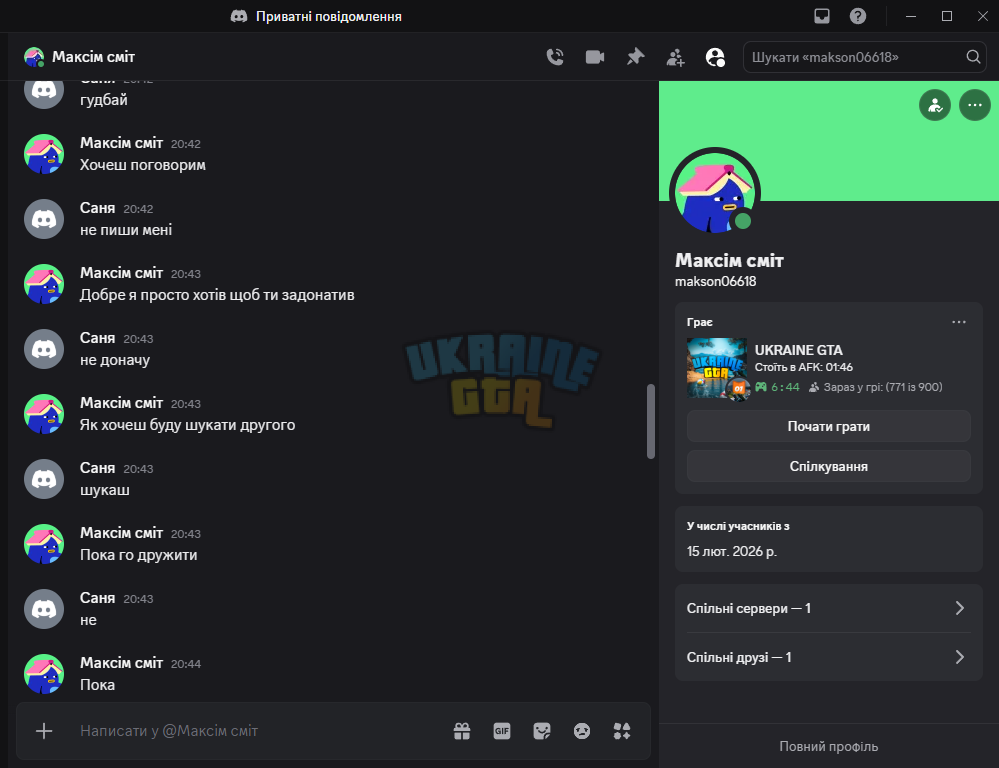Click Саня avatar beside 'не пиши мені'
Viewport: 999px width, 768px height.
[44, 219]
